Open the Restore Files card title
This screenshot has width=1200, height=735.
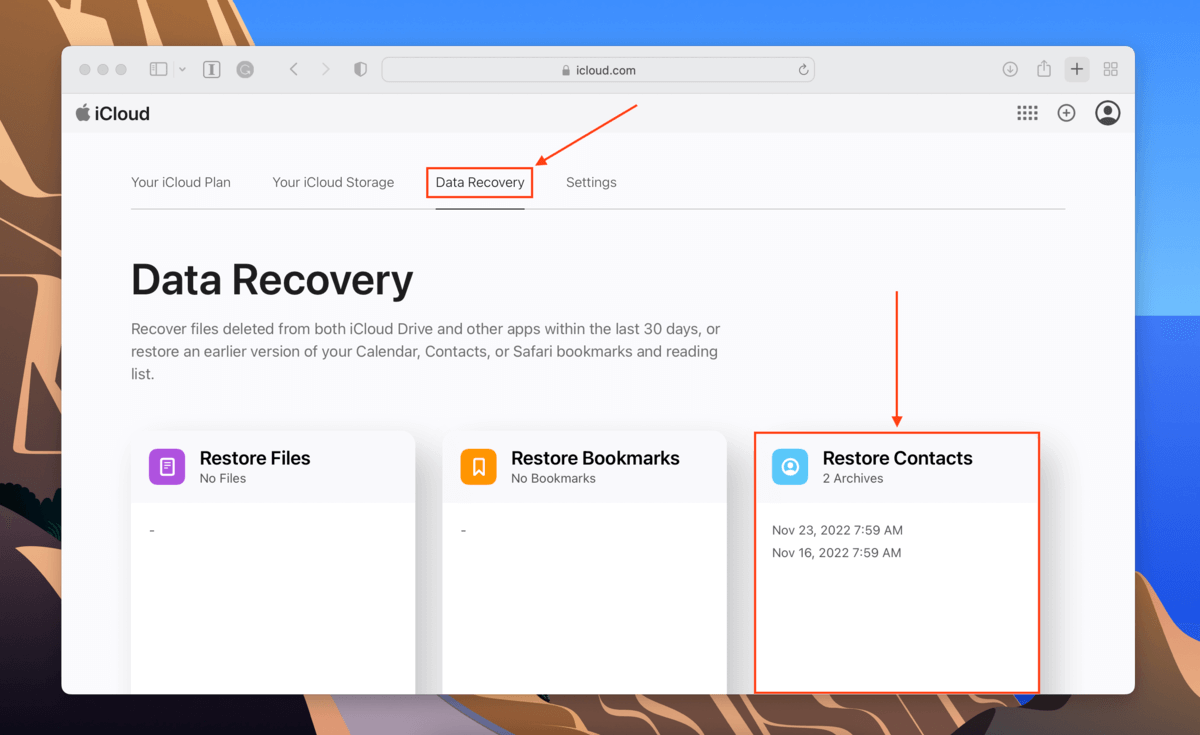click(255, 458)
